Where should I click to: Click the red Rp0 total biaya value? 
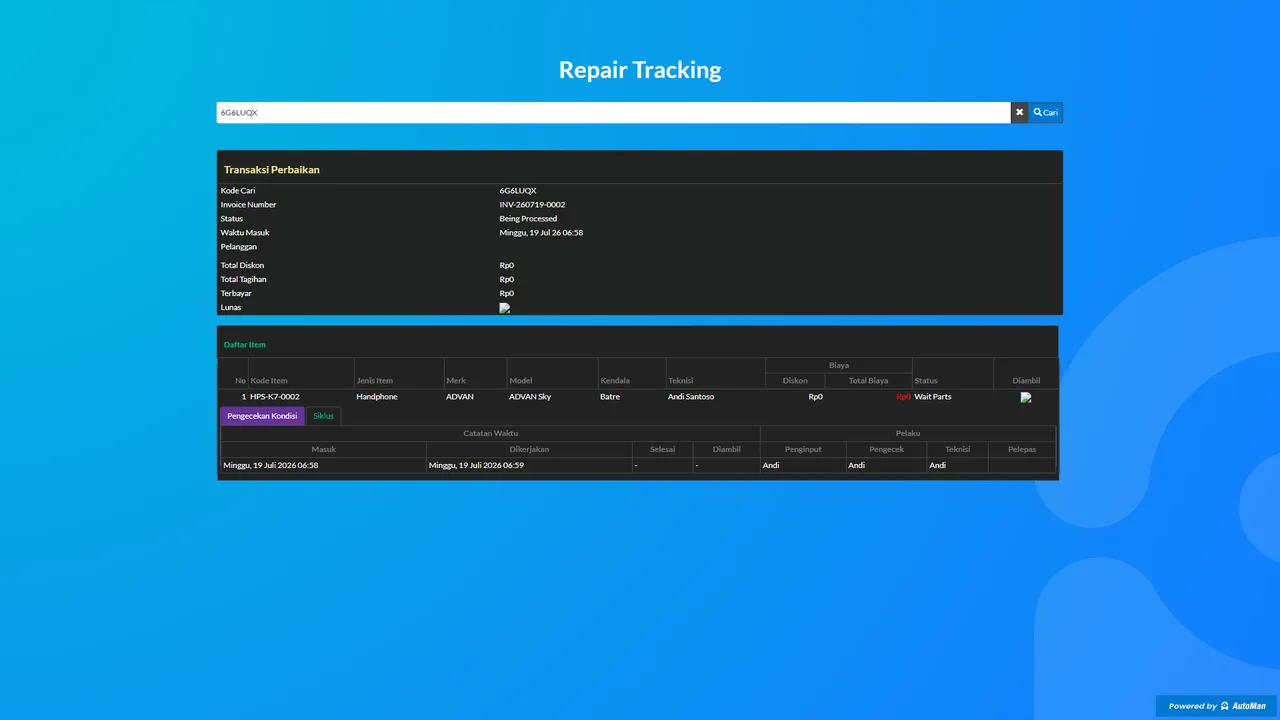[x=903, y=397]
